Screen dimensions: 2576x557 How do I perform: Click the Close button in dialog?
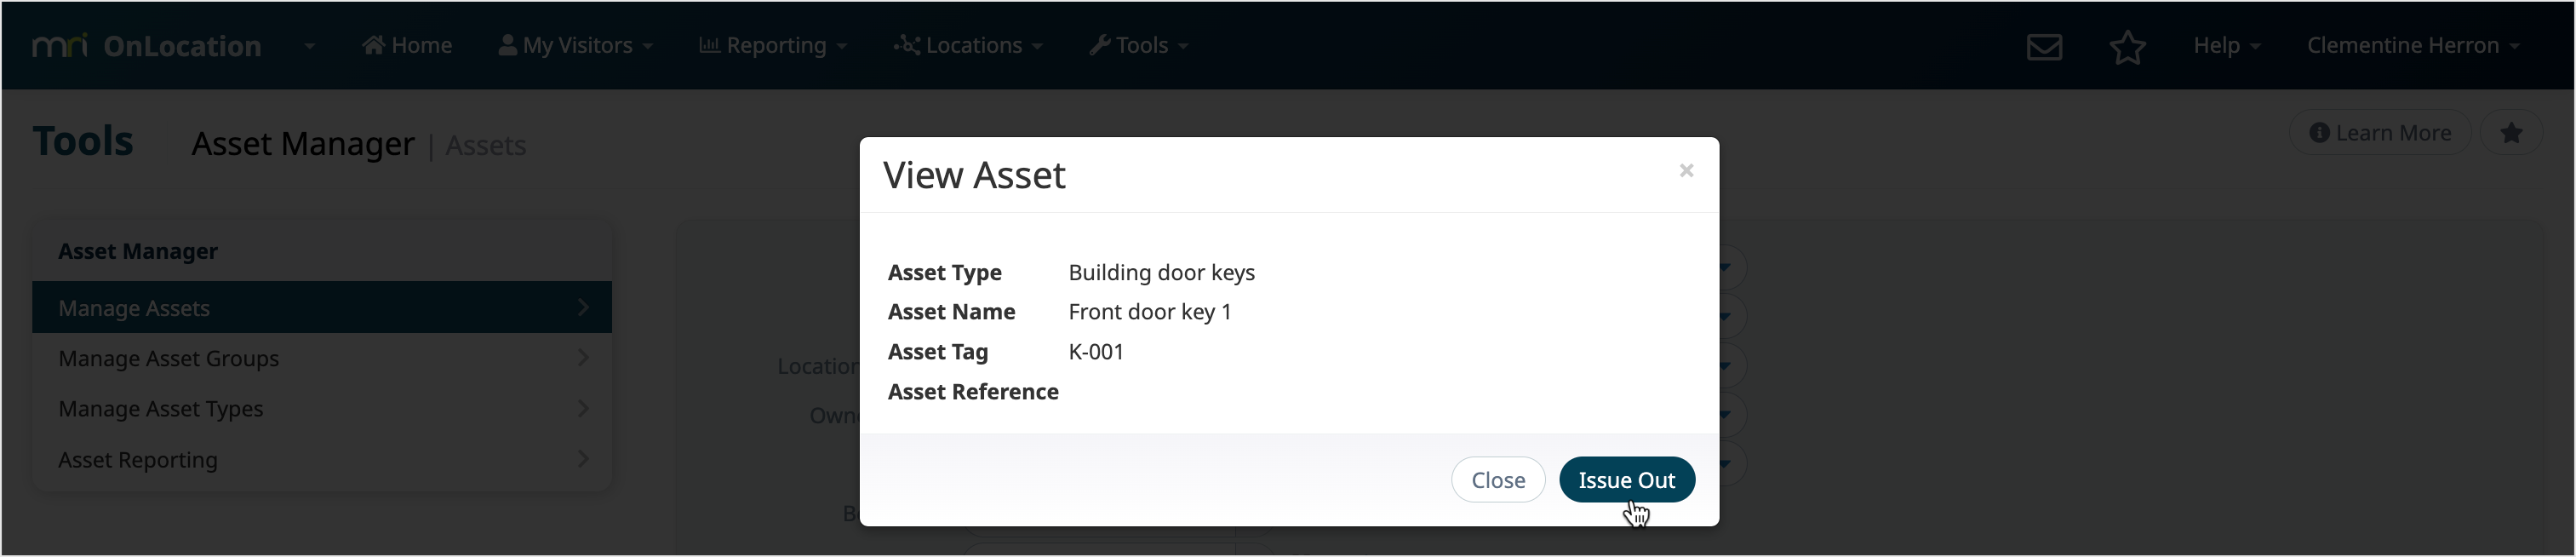pos(1497,480)
